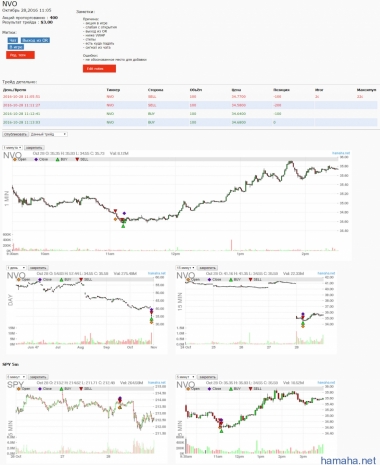Open the hamaha.net link on the DAY chart
The width and height of the screenshot is (380, 465).
click(x=157, y=273)
